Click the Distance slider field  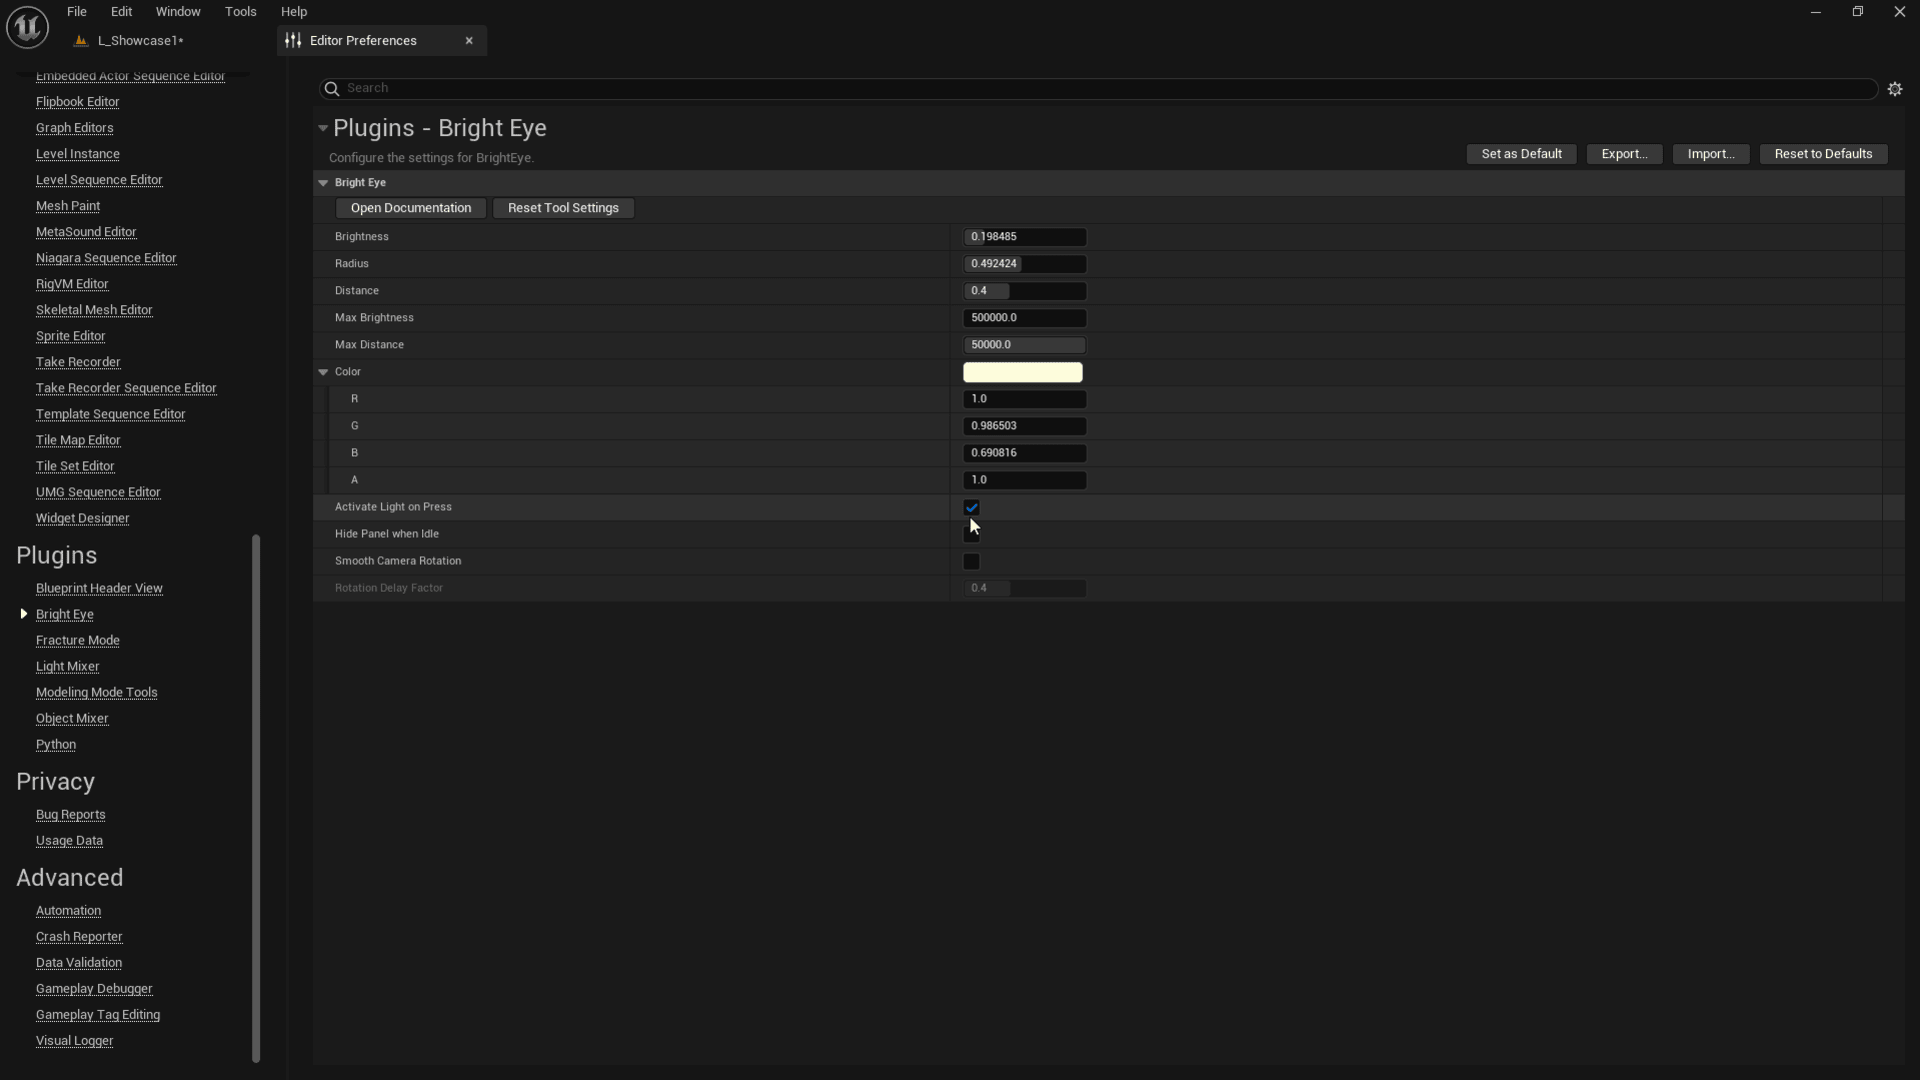(1024, 291)
